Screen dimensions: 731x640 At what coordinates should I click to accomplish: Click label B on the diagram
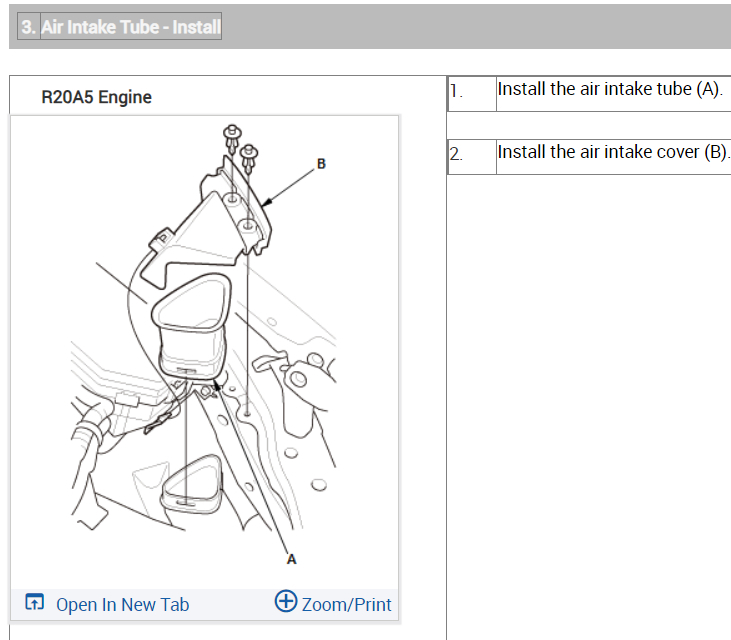pos(321,164)
